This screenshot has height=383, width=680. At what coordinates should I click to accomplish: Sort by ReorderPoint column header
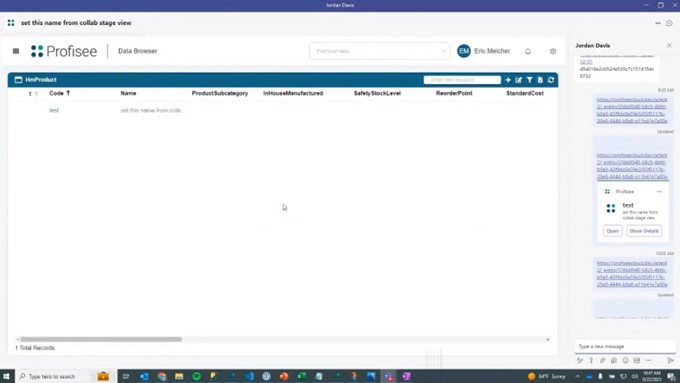tap(454, 93)
